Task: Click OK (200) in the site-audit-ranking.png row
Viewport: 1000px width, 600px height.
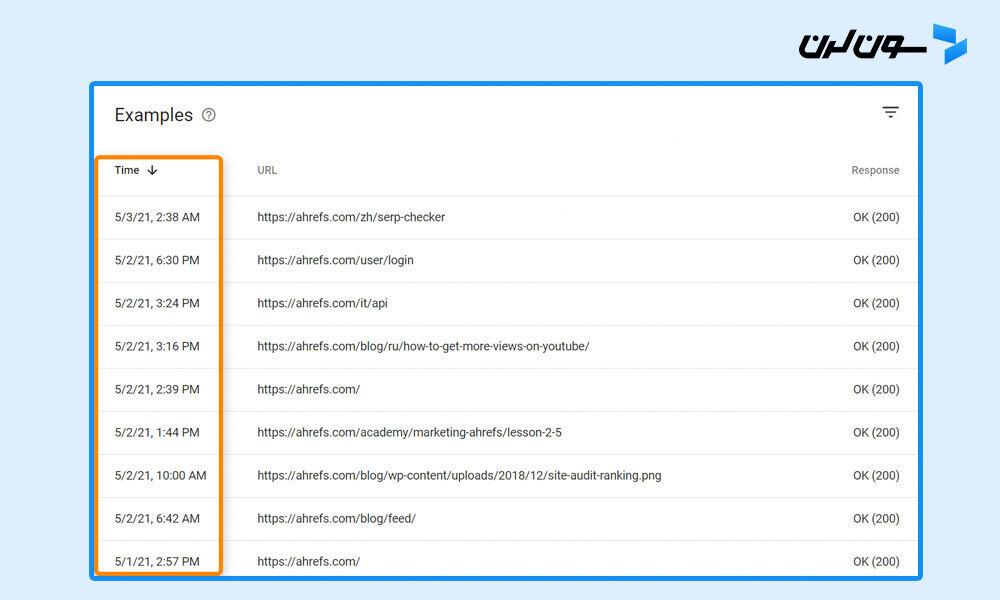Action: (x=876, y=475)
